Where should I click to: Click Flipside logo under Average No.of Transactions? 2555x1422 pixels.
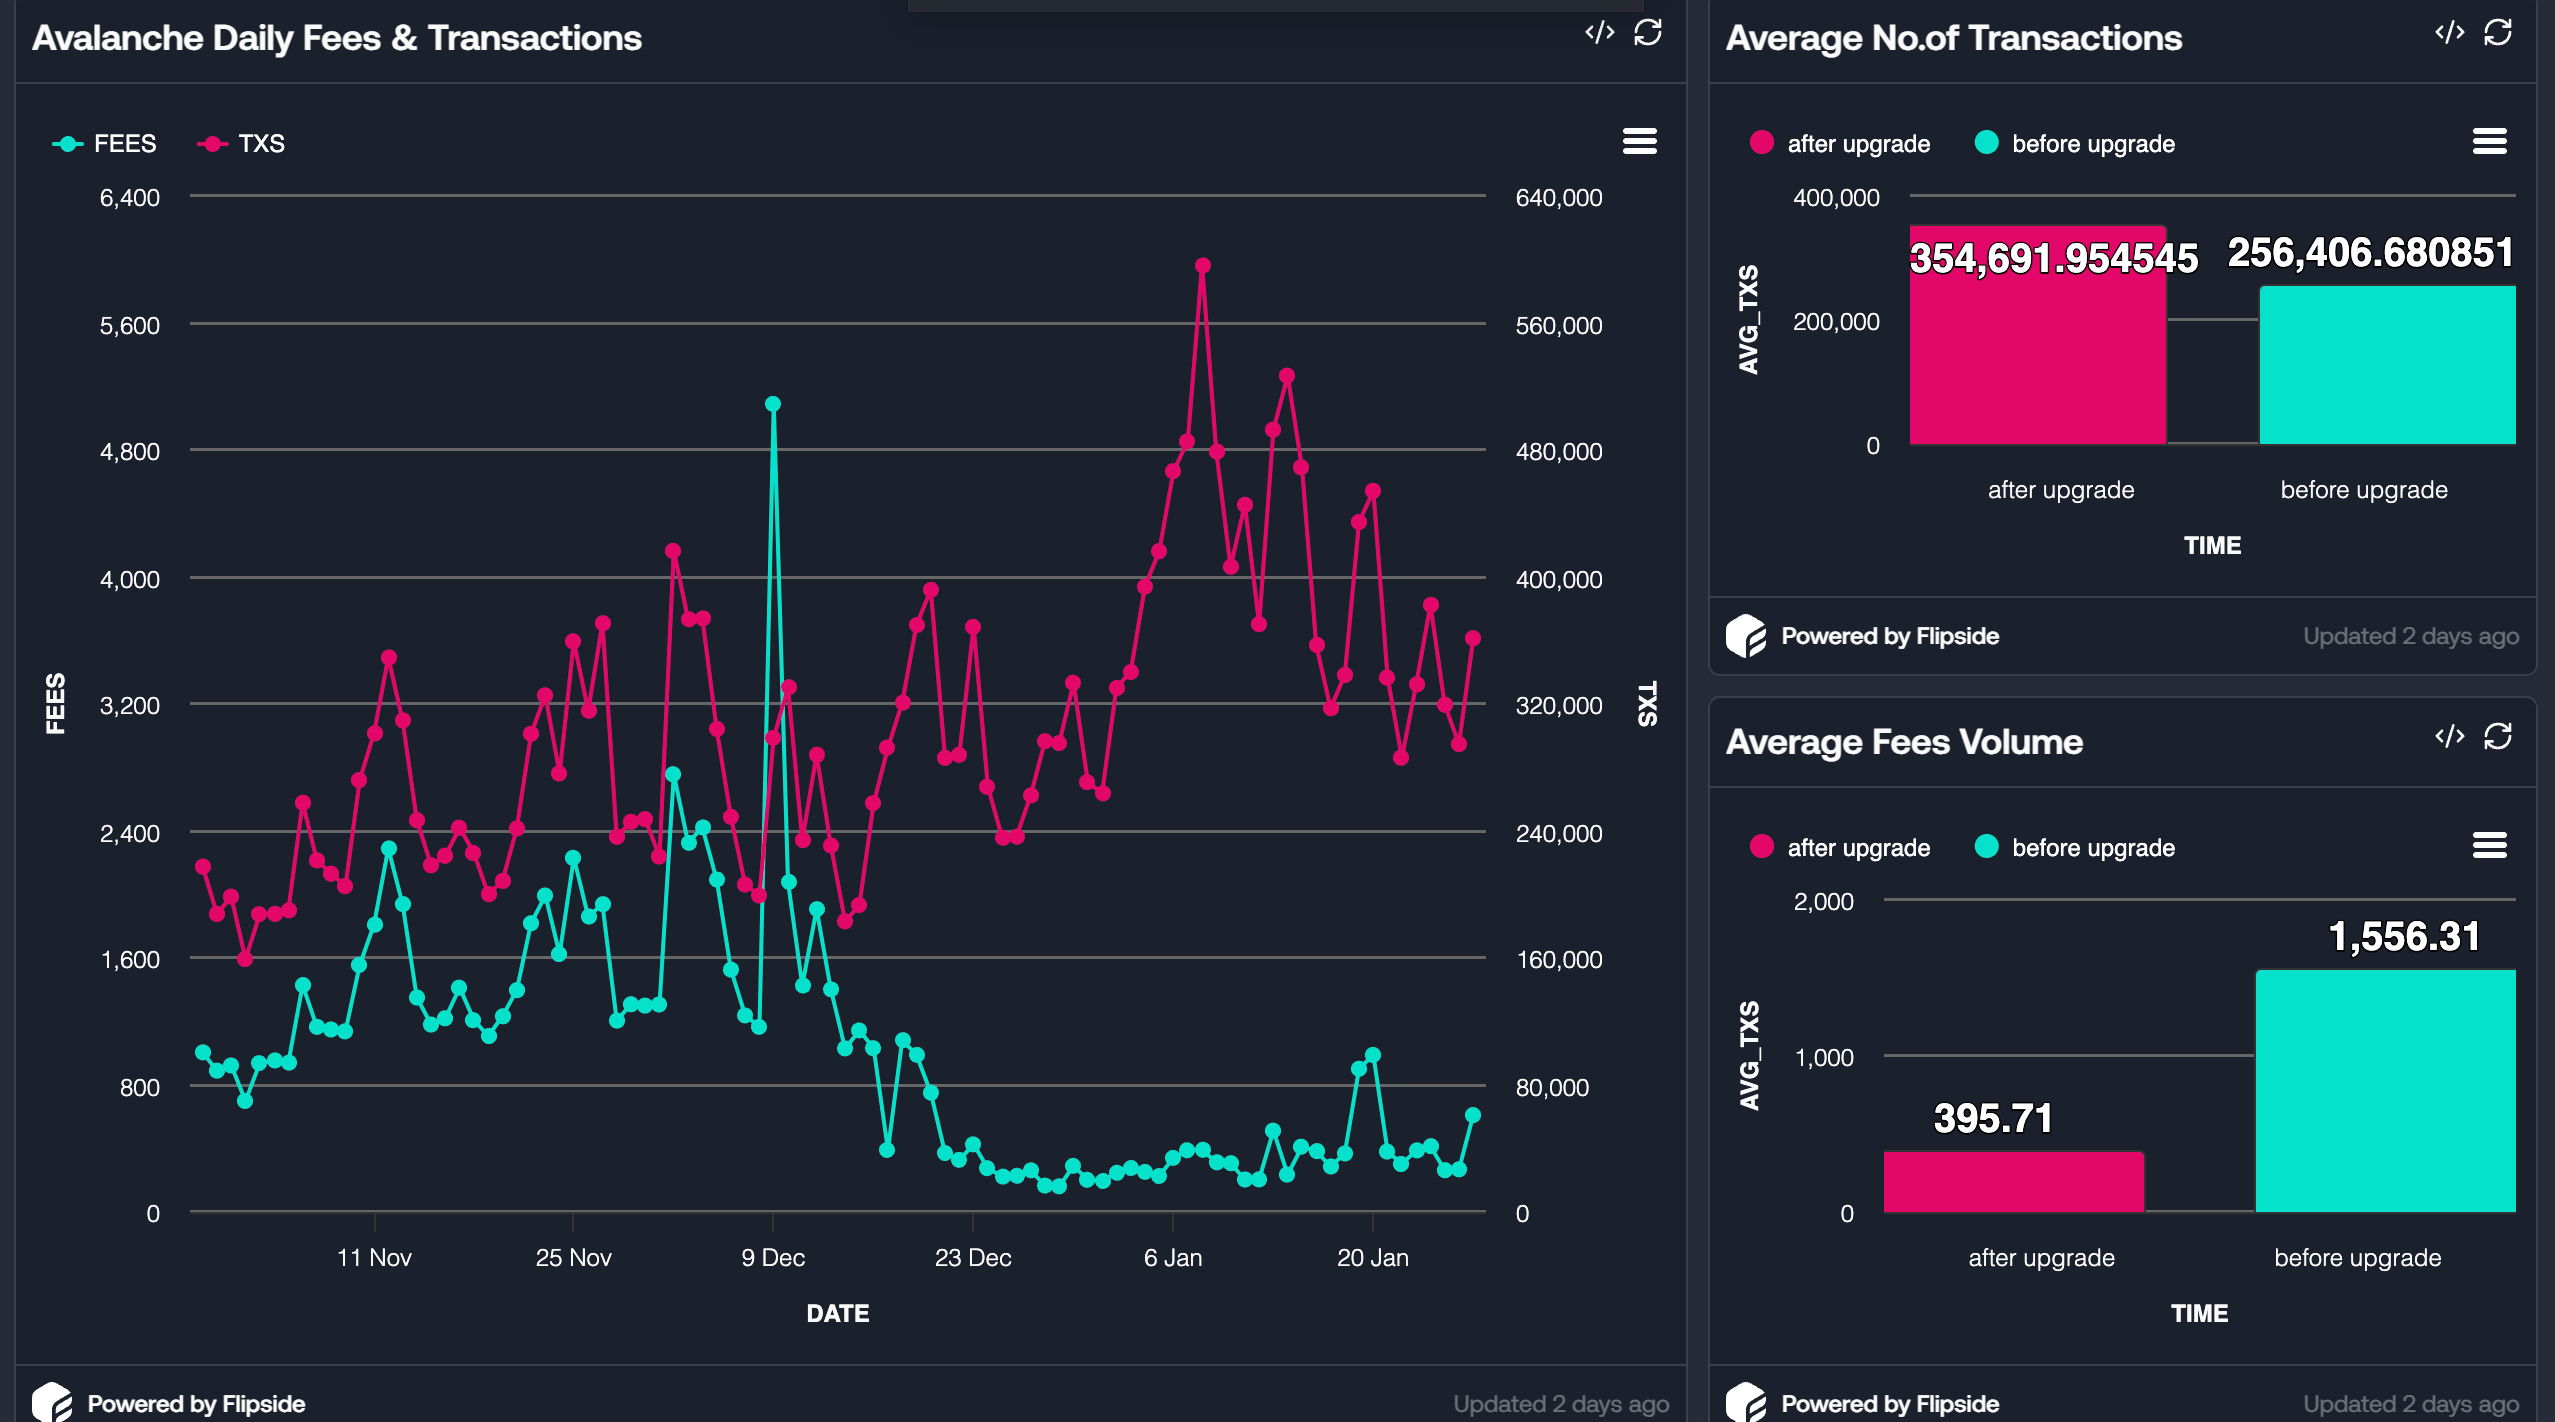(x=1746, y=636)
